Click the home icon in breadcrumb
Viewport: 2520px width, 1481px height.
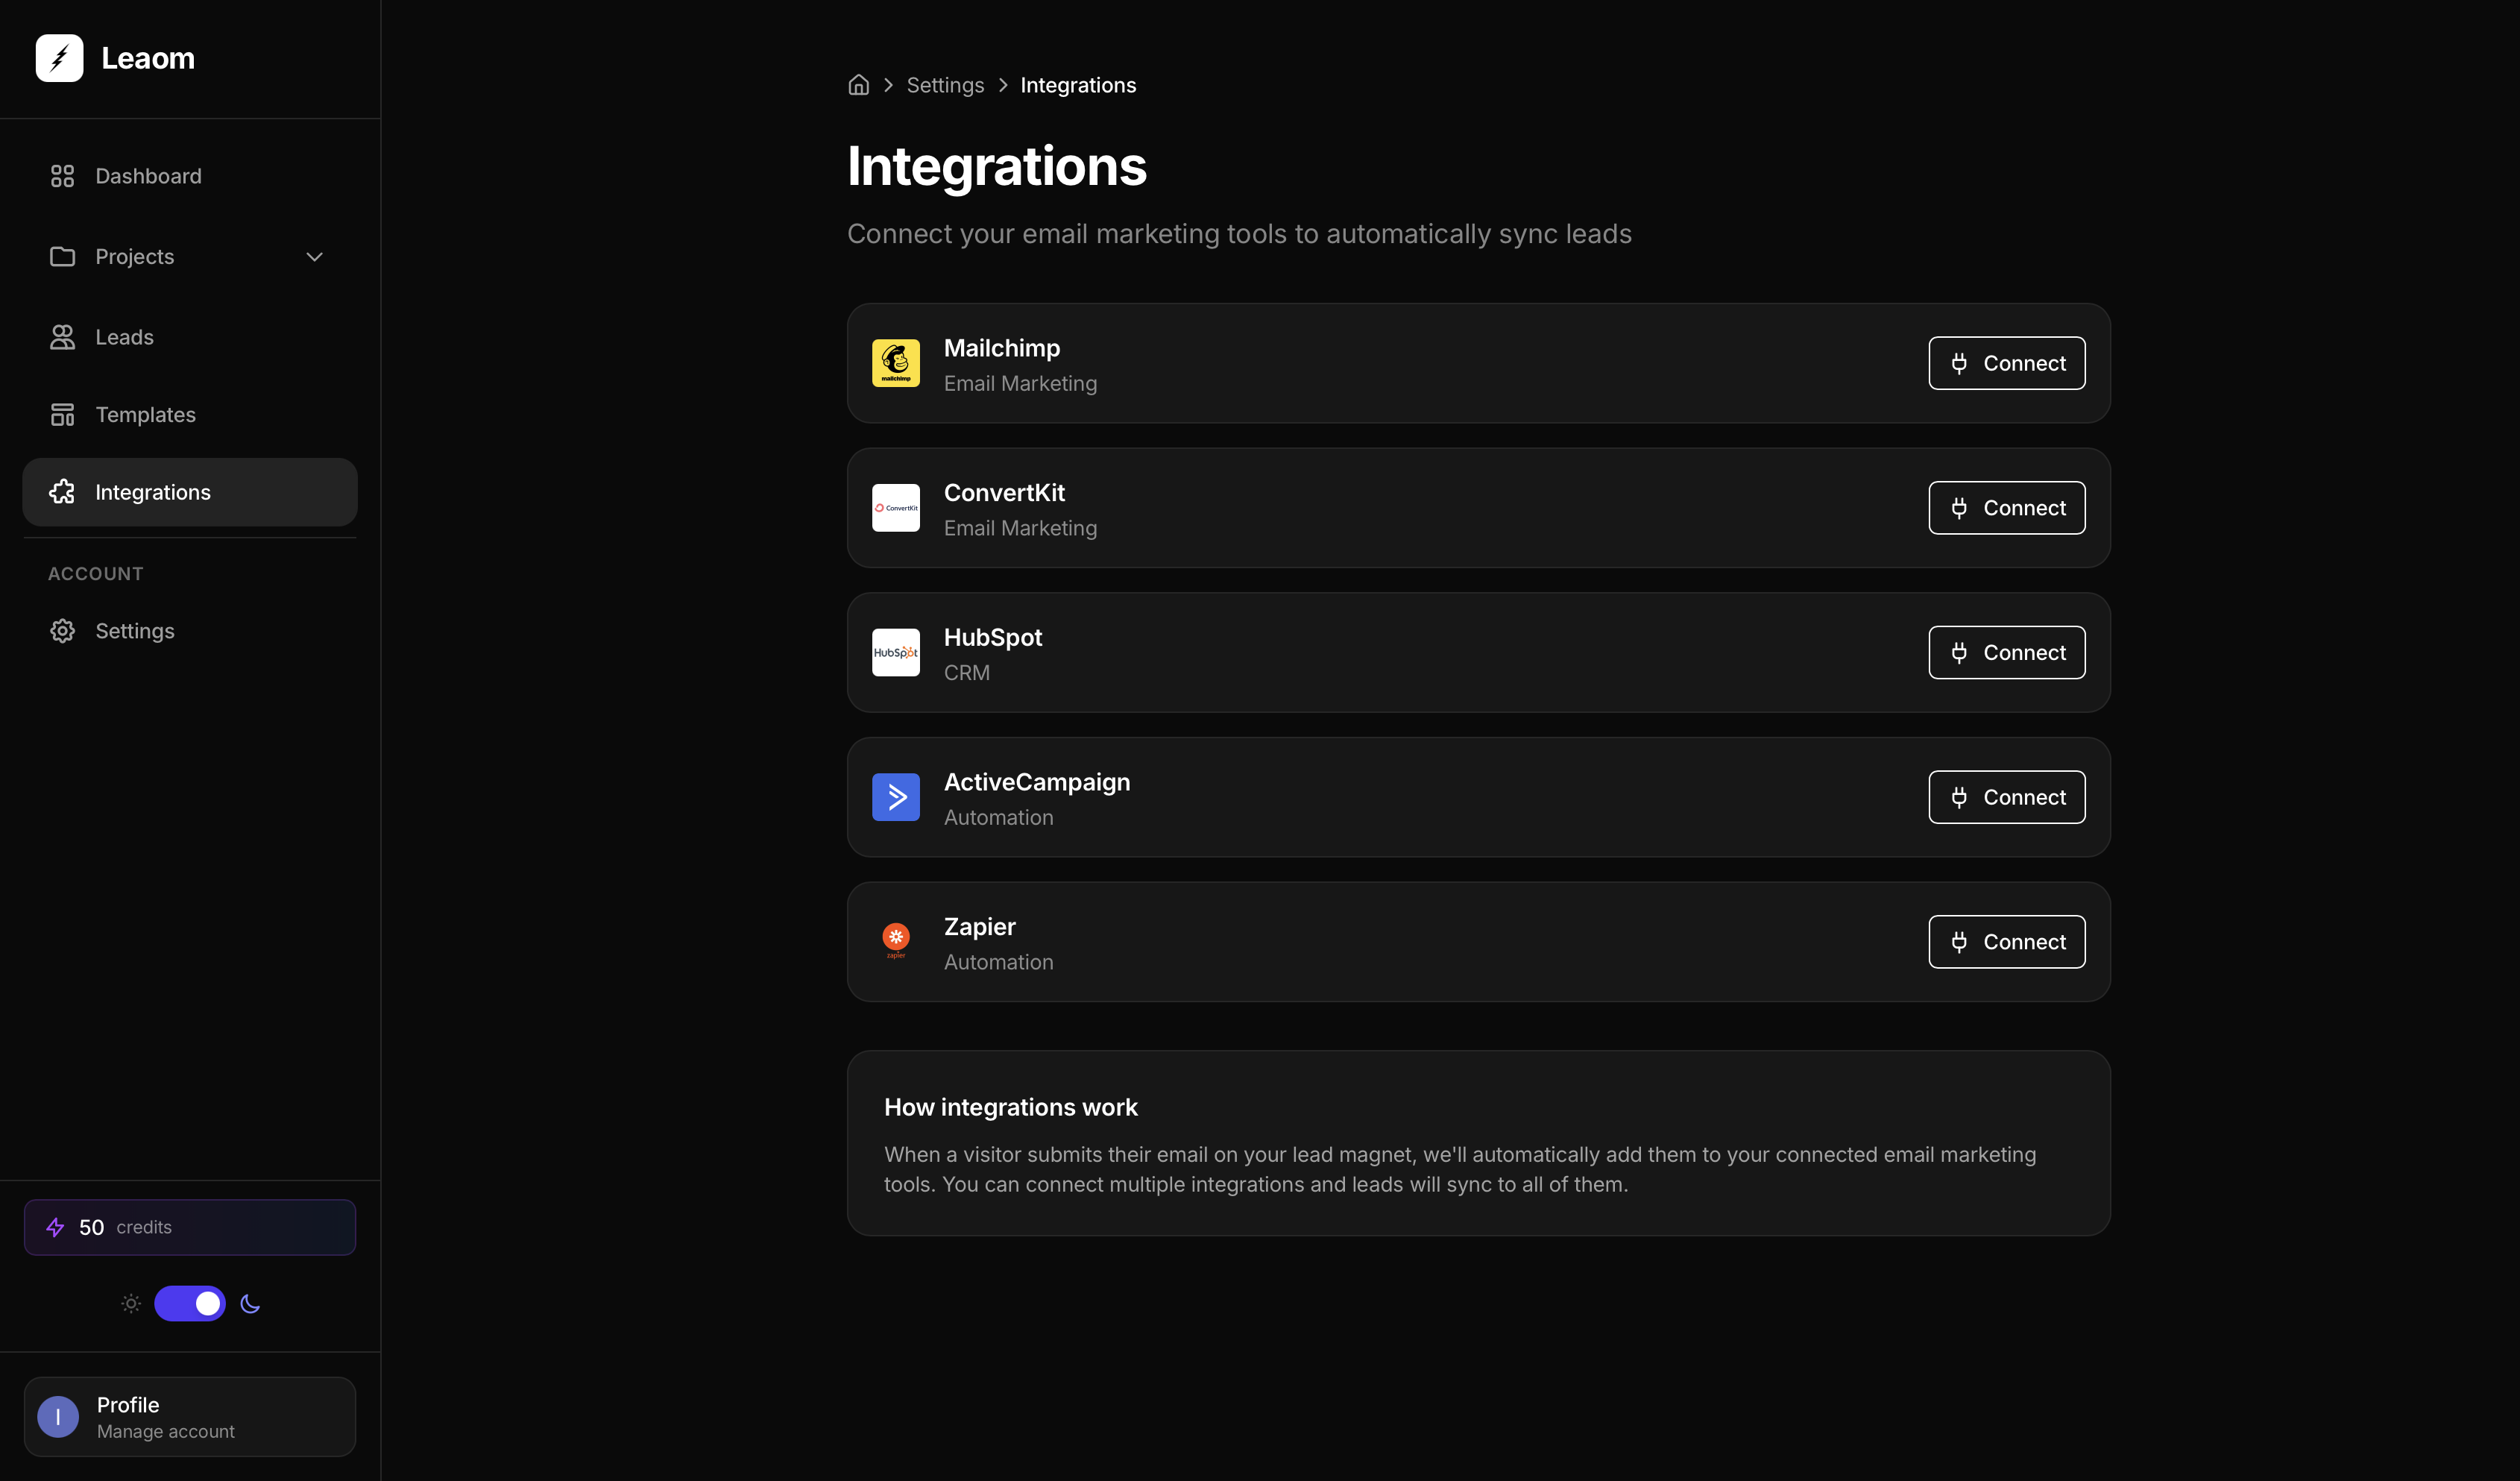(x=858, y=85)
